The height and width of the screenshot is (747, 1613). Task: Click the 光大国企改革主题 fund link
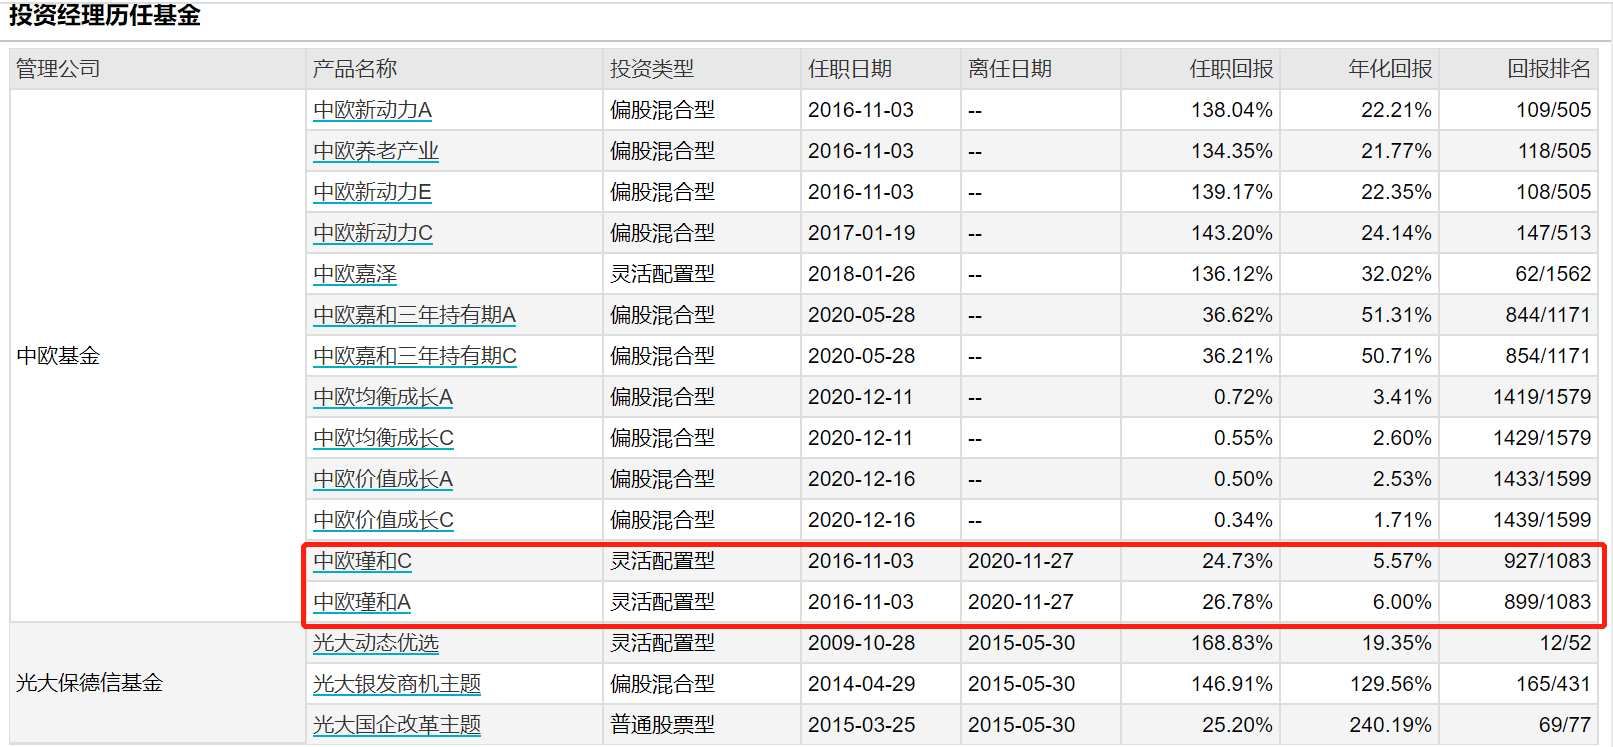tap(397, 725)
